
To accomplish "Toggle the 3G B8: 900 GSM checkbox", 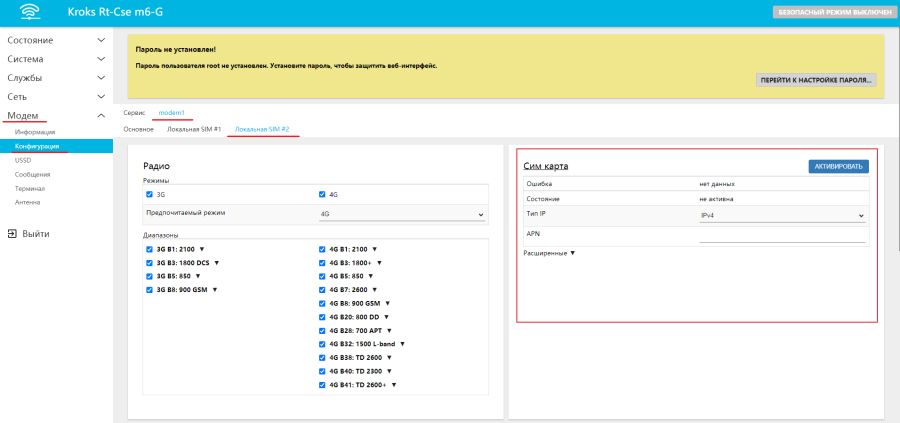I will pos(150,289).
